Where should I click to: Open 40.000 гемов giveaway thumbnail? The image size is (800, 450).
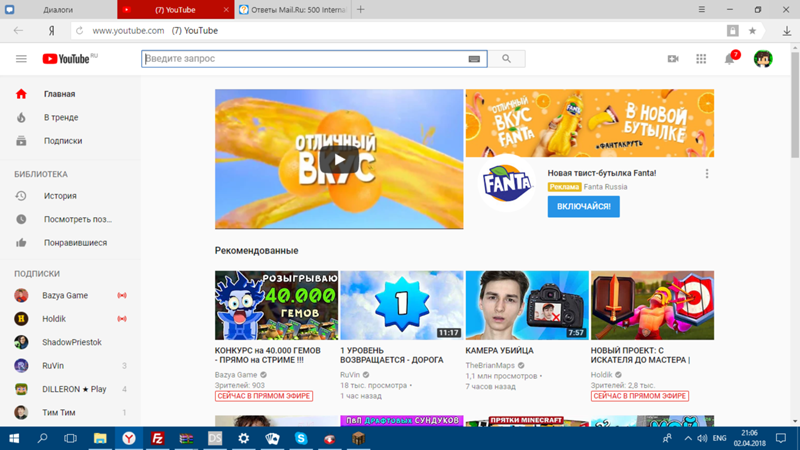(x=277, y=305)
